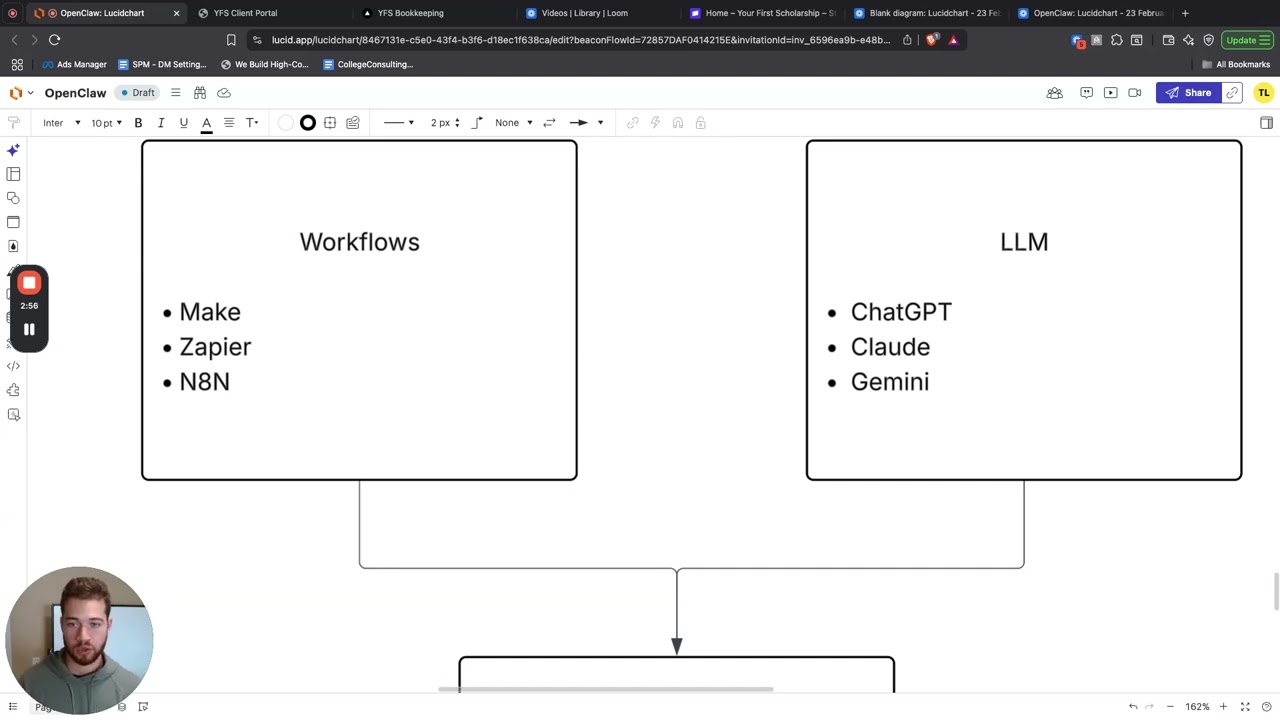Click the Share button
The image size is (1280, 720).
[1188, 93]
